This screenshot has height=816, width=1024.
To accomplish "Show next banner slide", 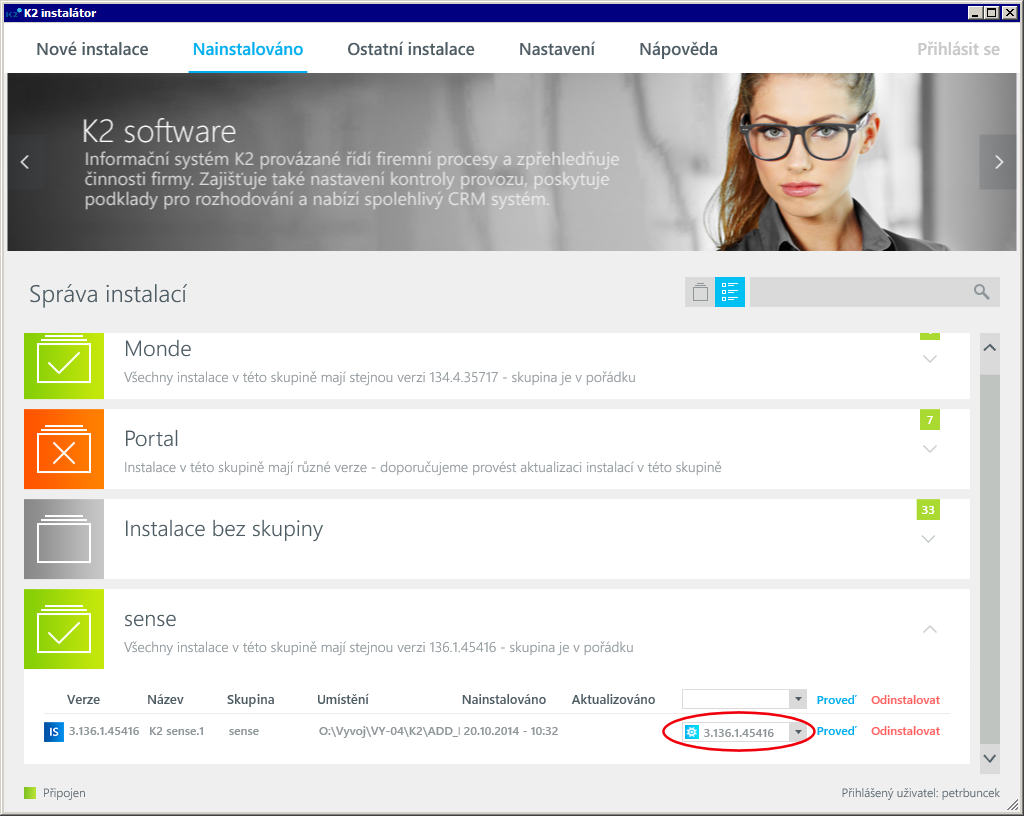I will [998, 162].
